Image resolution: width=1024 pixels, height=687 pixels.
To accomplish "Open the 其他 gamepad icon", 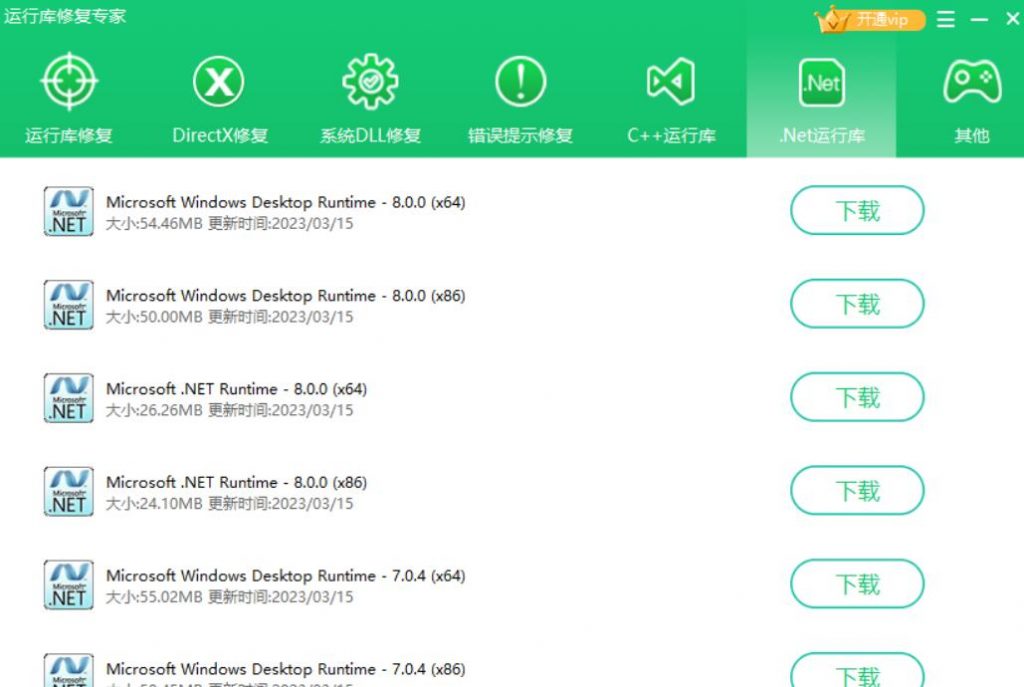I will point(972,82).
